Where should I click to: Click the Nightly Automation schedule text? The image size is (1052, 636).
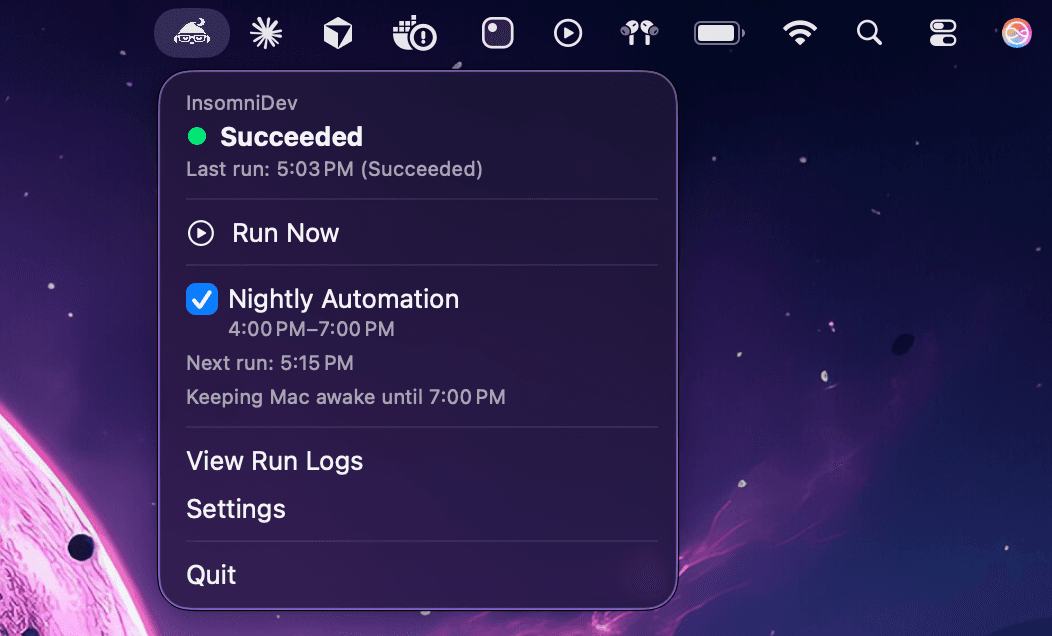tap(310, 329)
